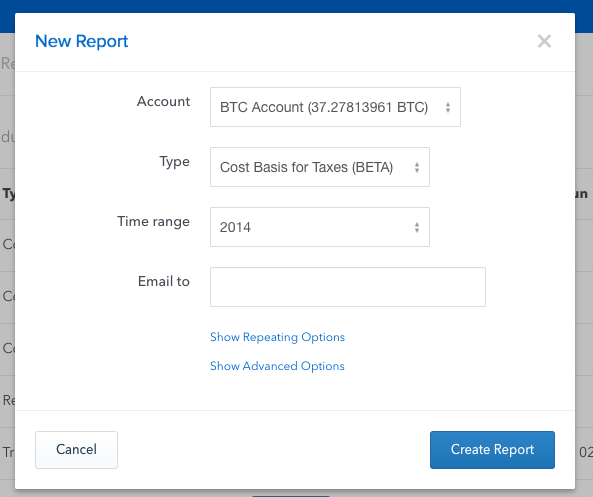The image size is (593, 497).
Task: Show Repeating Options
Action: 277,337
